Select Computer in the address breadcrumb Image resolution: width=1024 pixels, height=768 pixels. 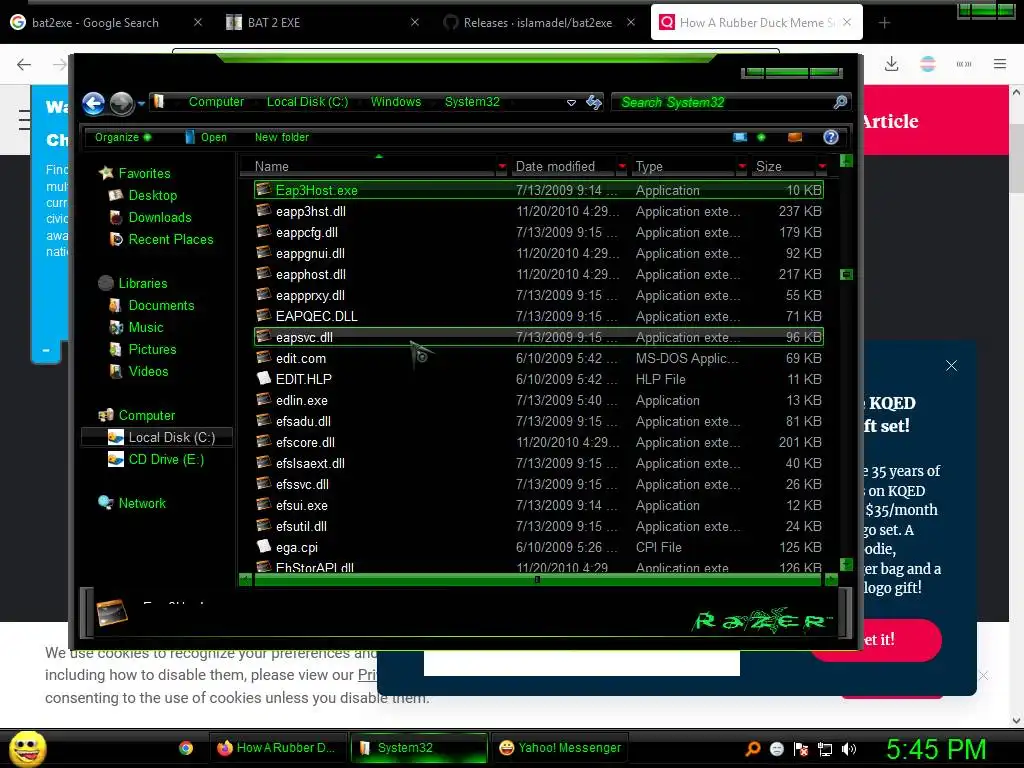216,102
